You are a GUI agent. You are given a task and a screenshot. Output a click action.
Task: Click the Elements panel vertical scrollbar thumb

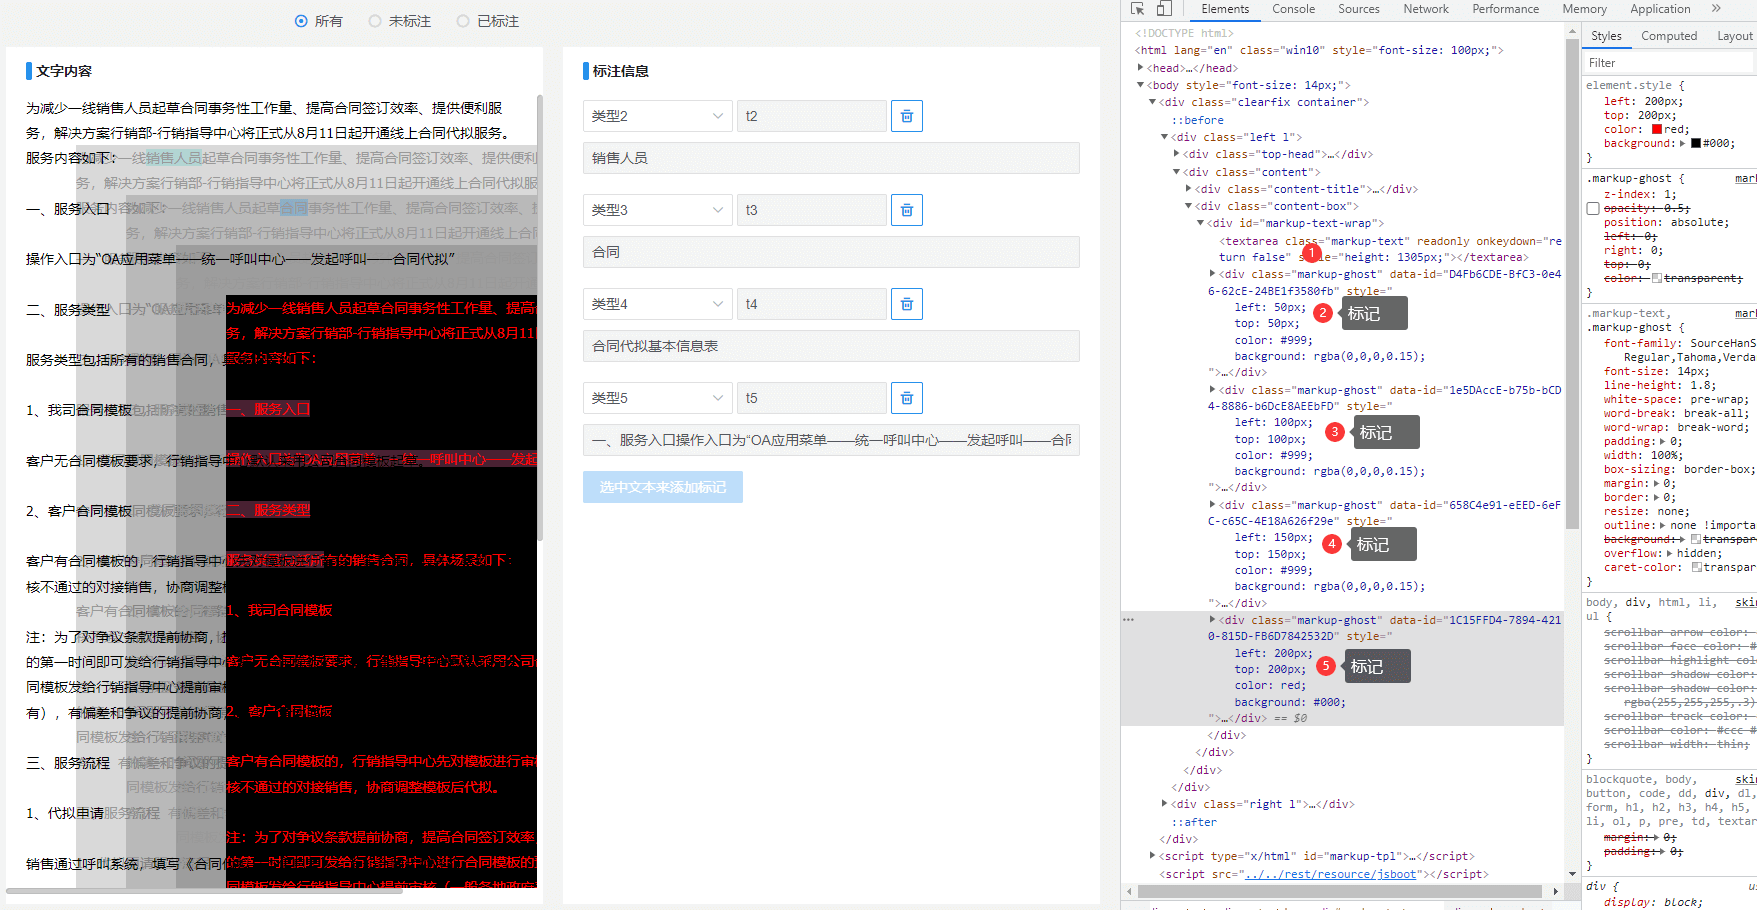(x=1572, y=284)
